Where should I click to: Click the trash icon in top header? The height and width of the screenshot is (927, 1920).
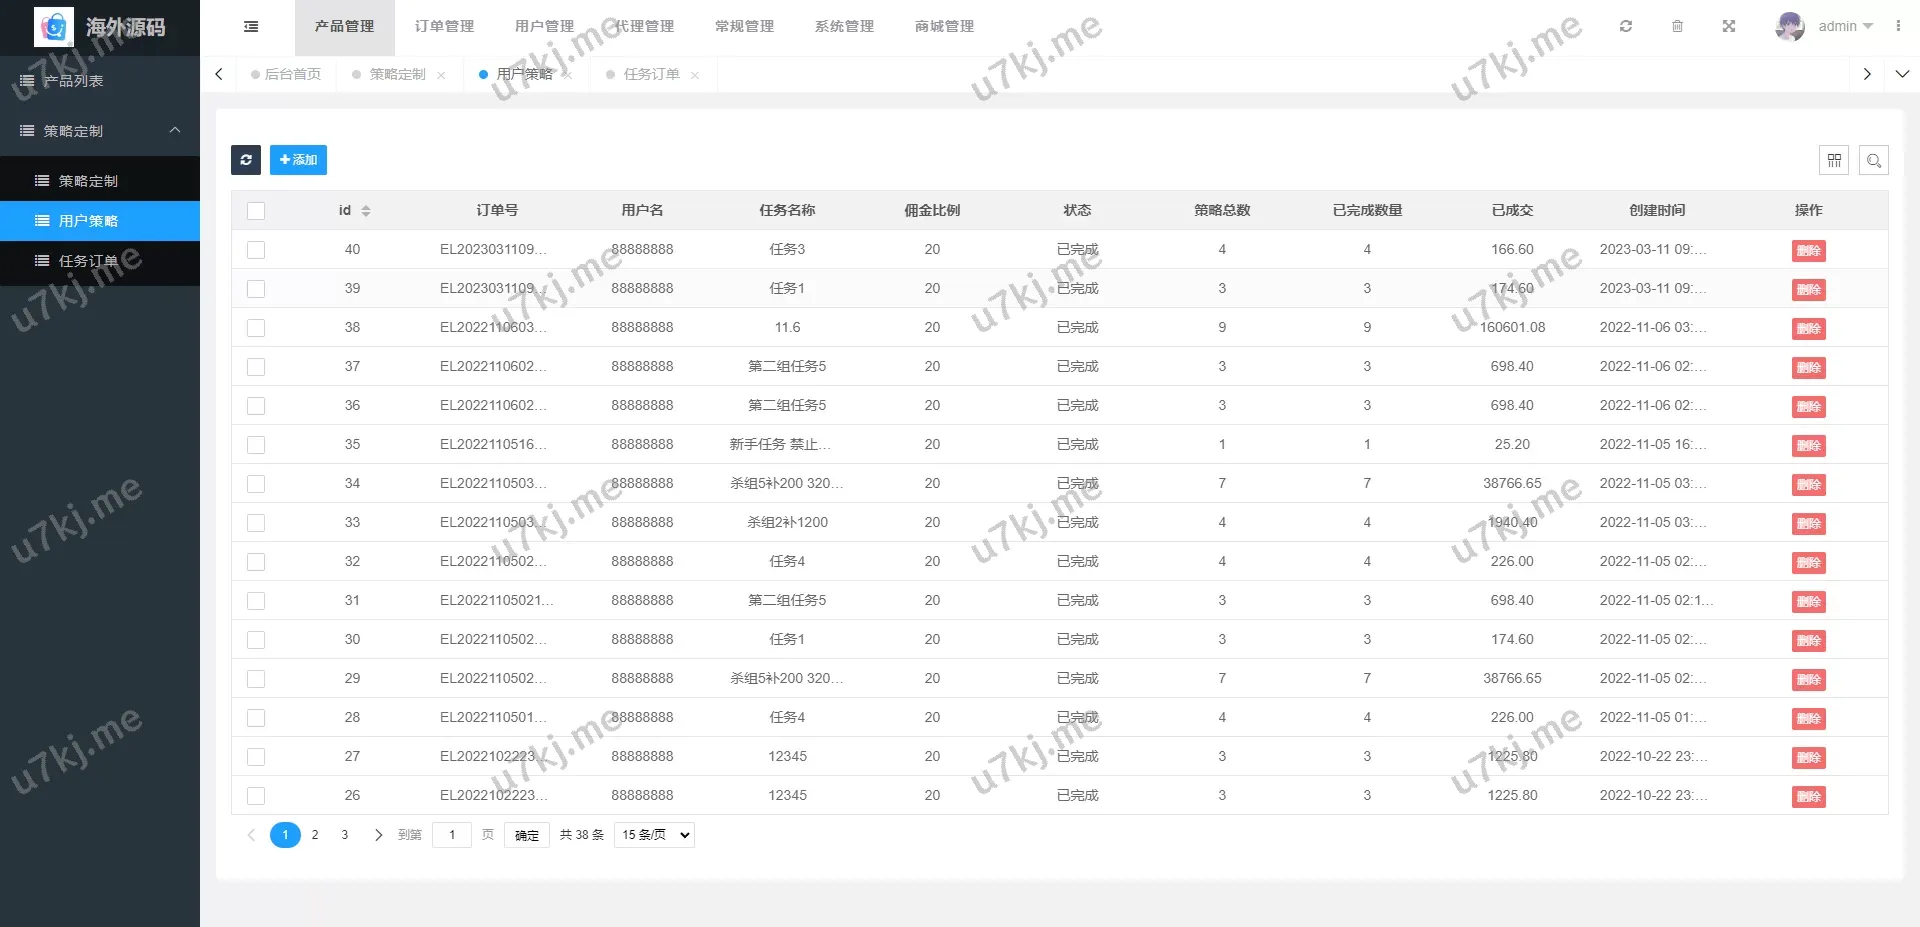pyautogui.click(x=1678, y=27)
